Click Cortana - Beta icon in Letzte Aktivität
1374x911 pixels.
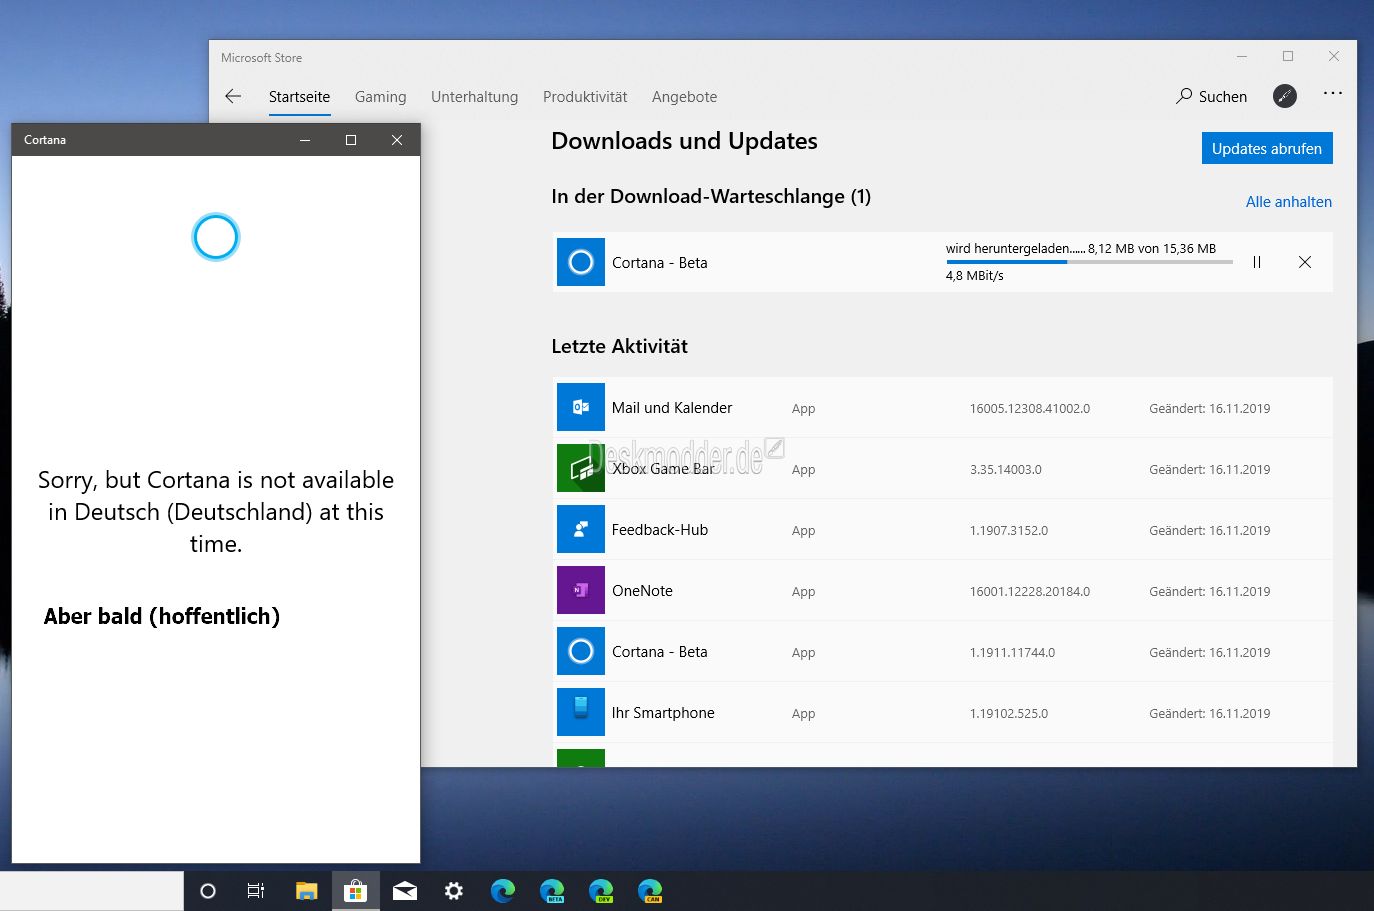click(581, 651)
